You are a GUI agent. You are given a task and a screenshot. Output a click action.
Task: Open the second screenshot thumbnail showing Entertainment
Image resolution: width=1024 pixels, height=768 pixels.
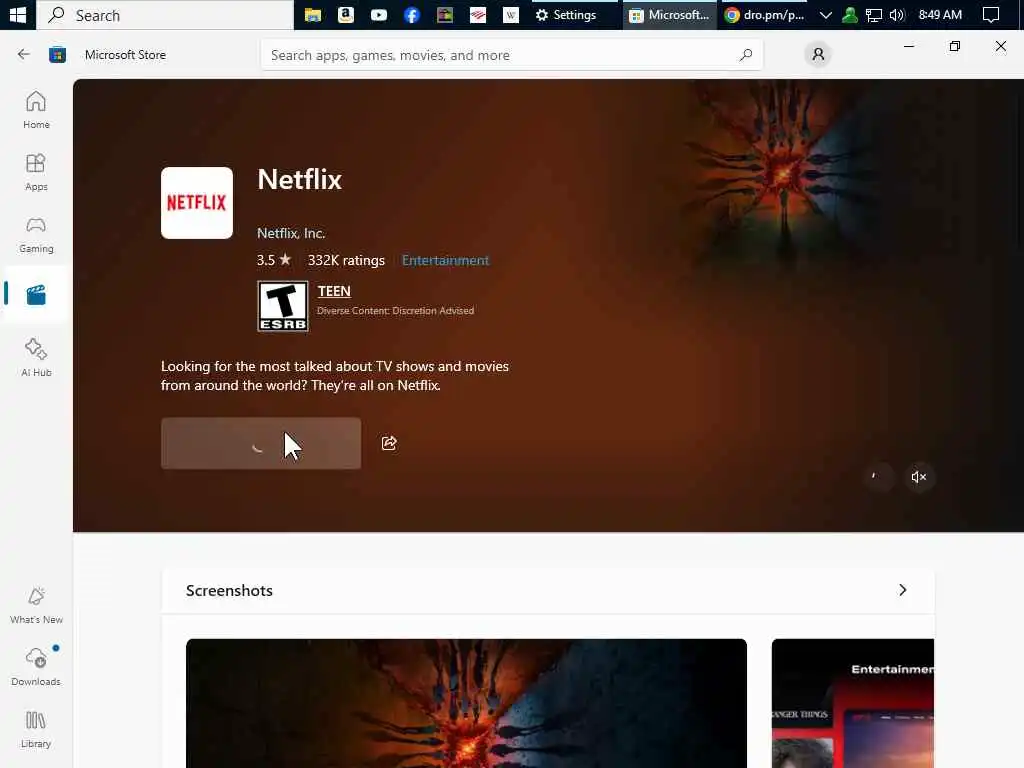pyautogui.click(x=853, y=703)
